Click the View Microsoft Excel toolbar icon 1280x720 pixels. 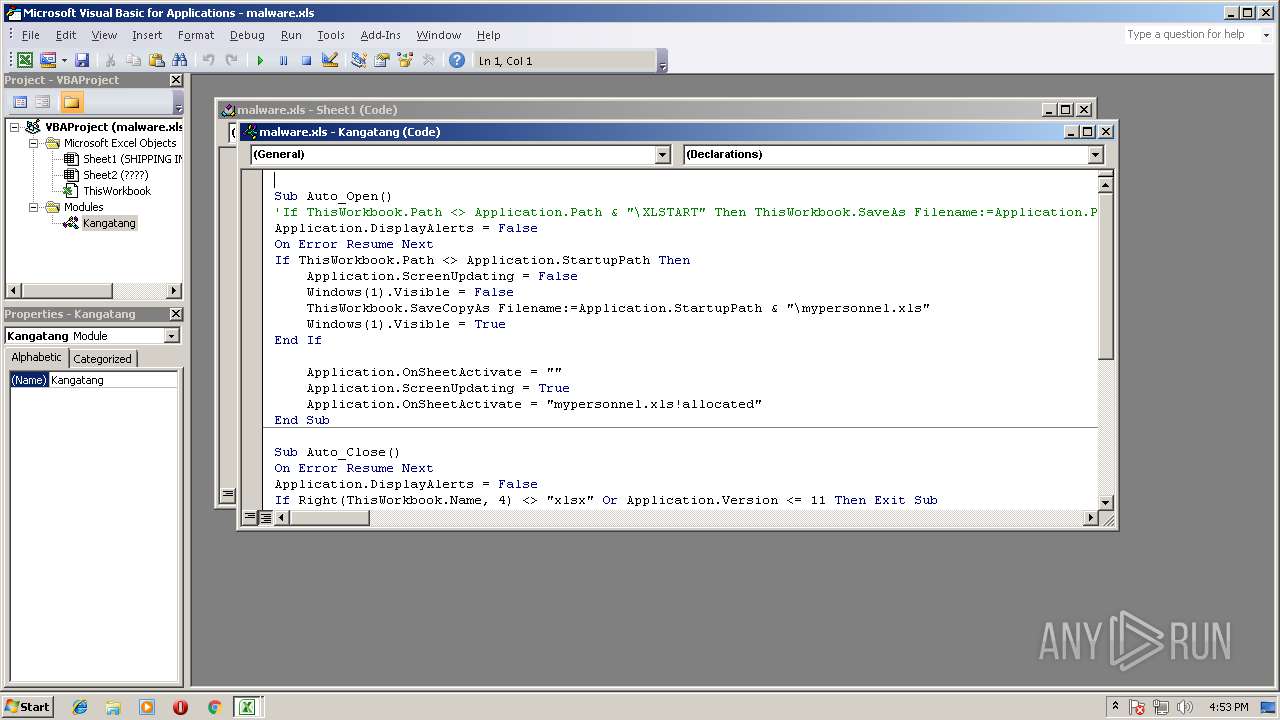(x=25, y=61)
